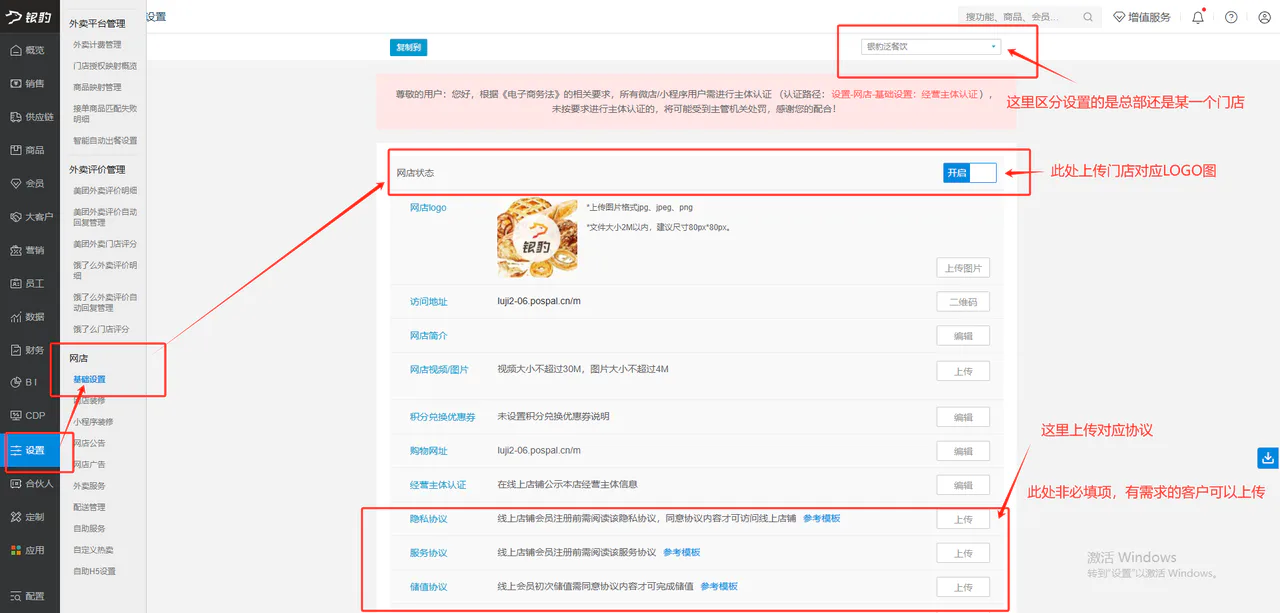
Task: Toggle the 网店状态 switch off
Action: [970, 173]
